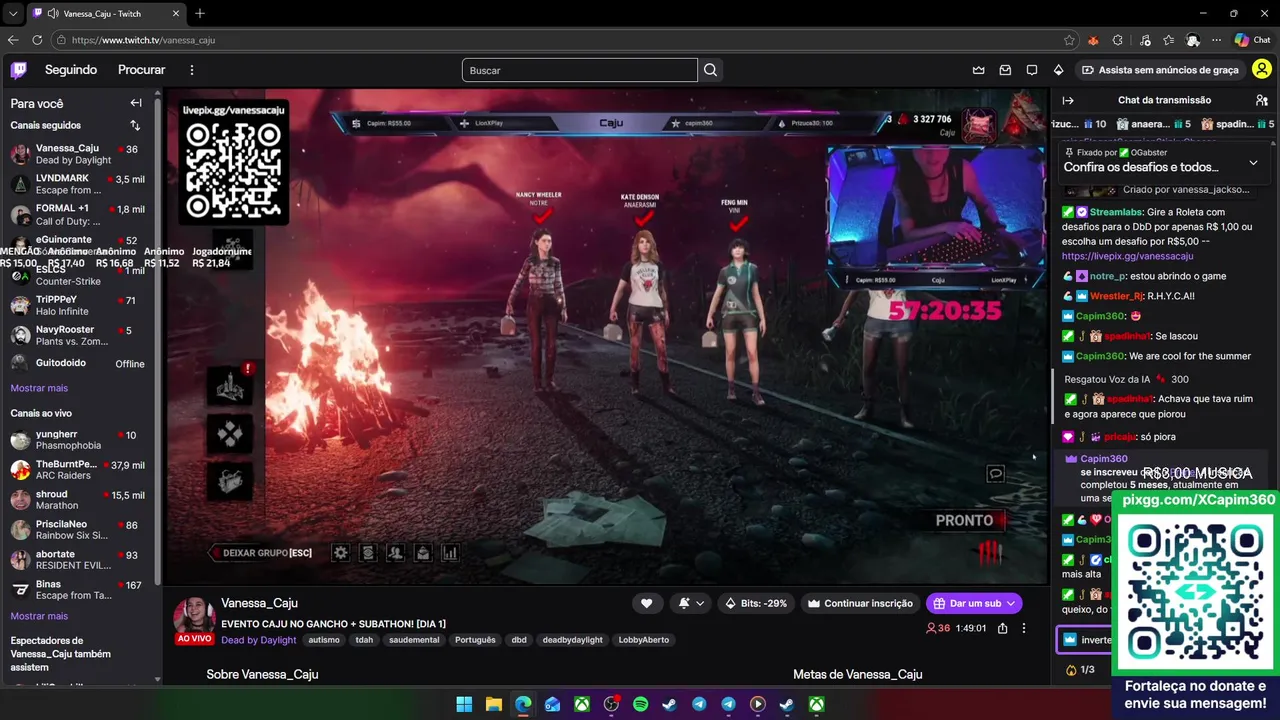
Task: Open the browser tab list dropdown
Action: 12,14
